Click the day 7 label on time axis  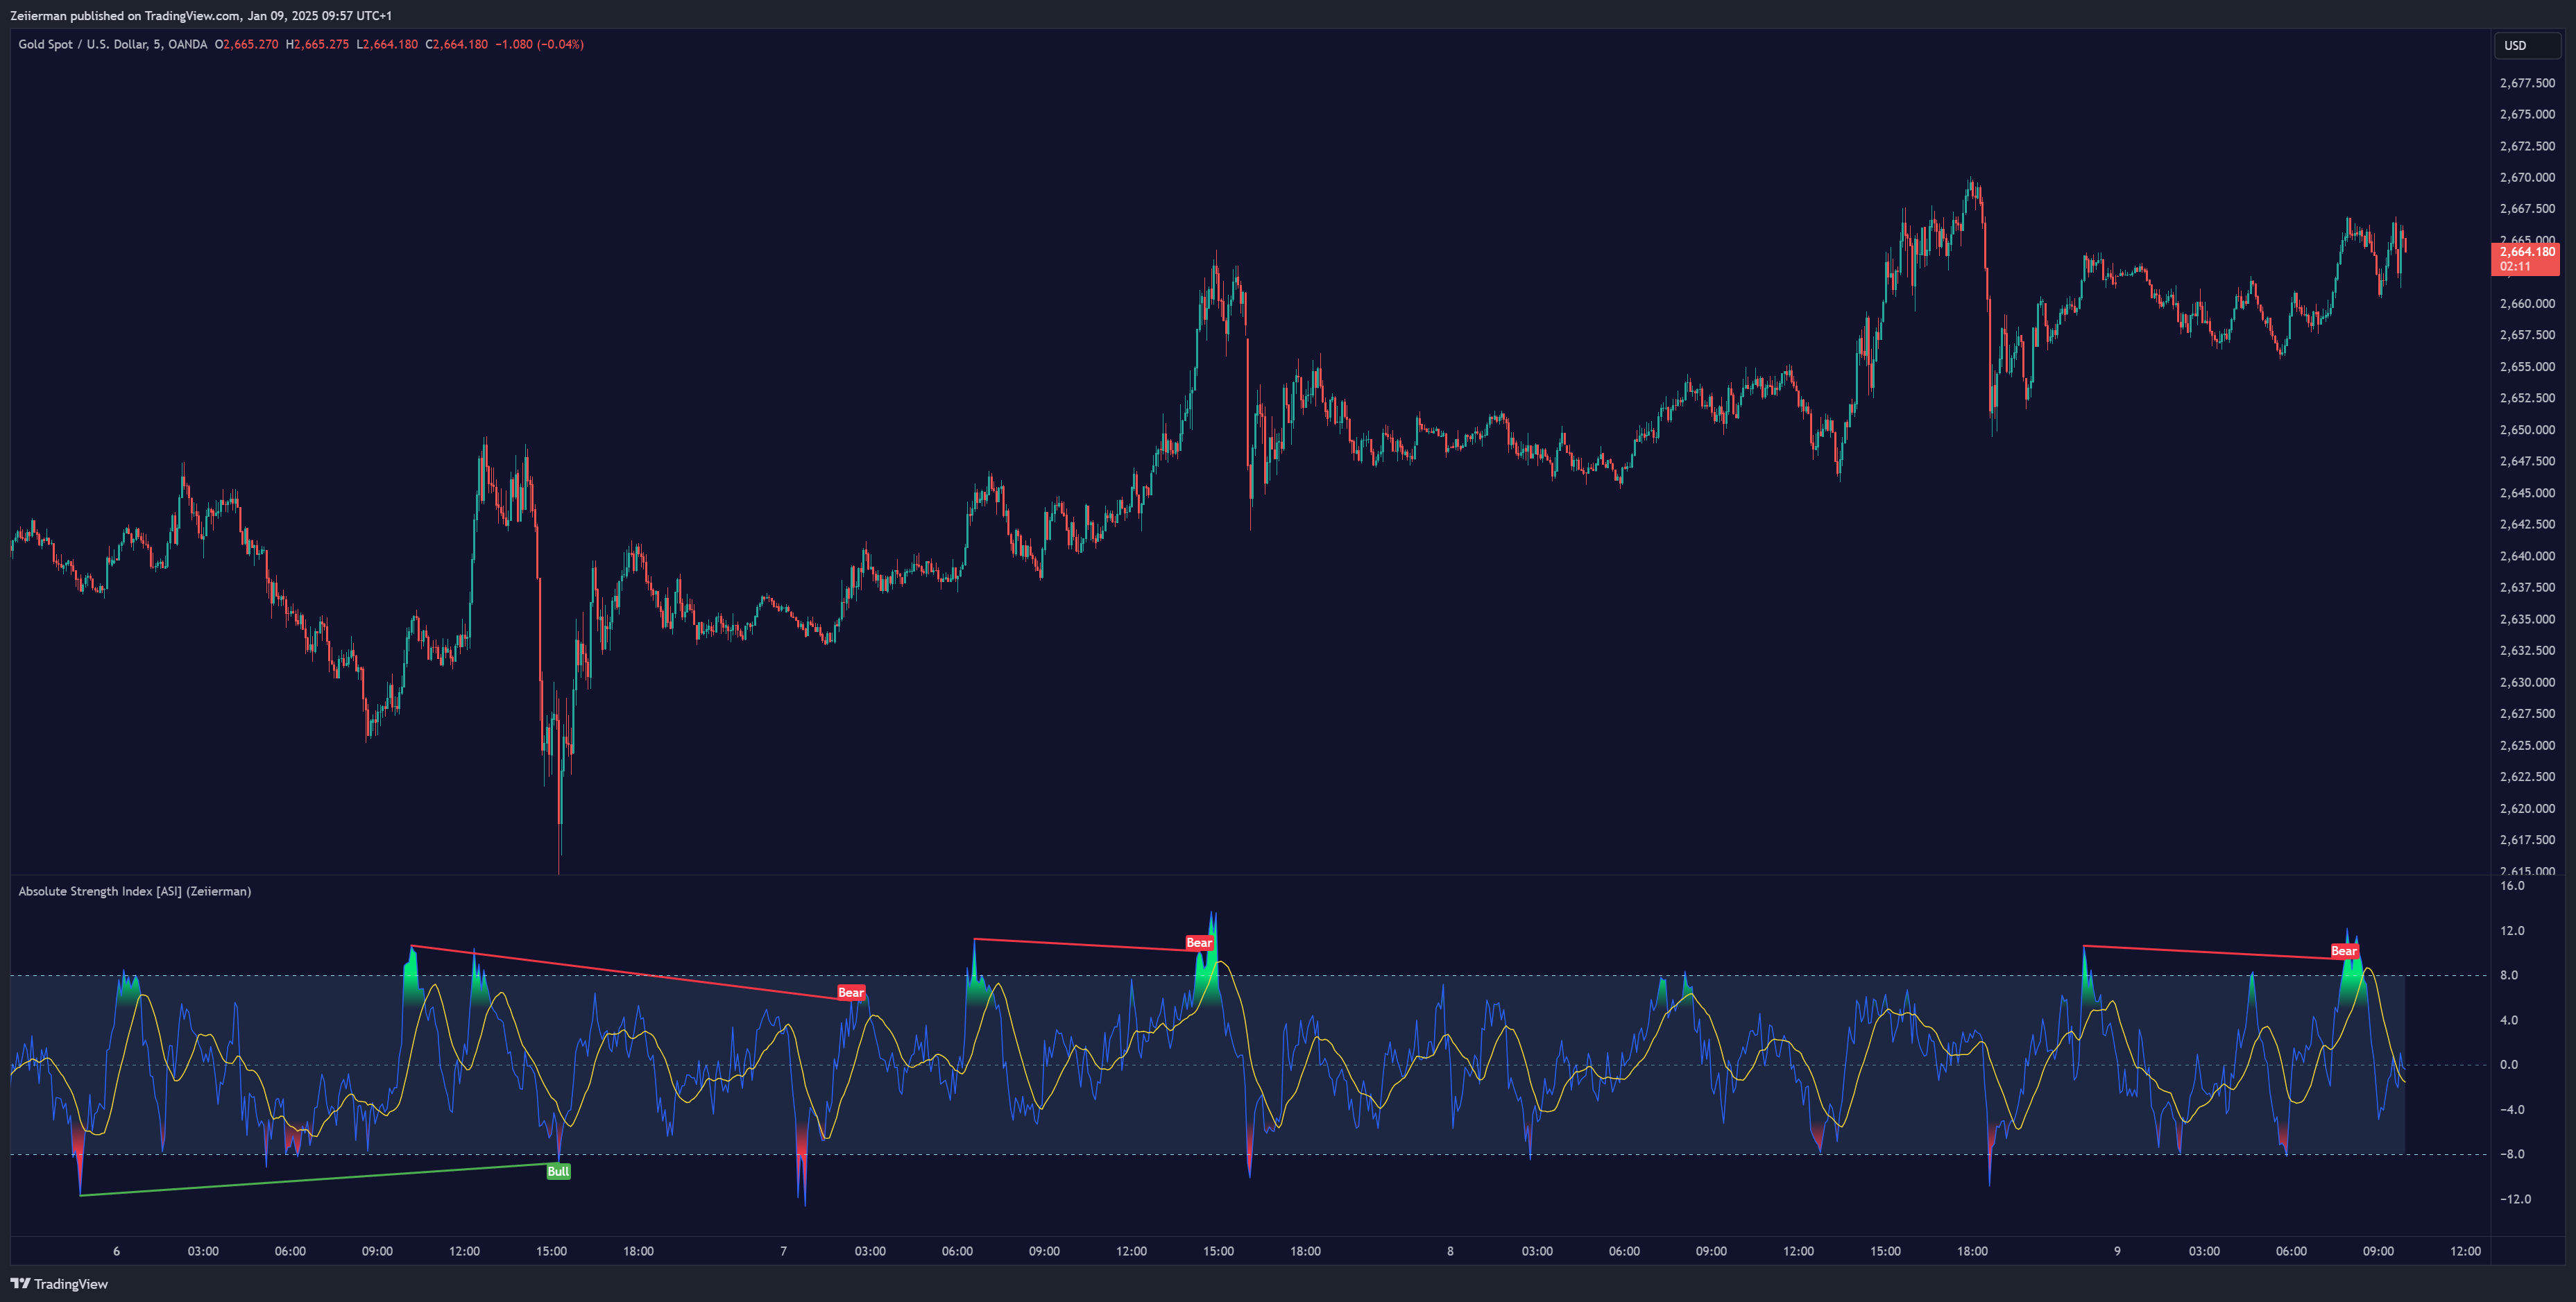click(x=783, y=1251)
